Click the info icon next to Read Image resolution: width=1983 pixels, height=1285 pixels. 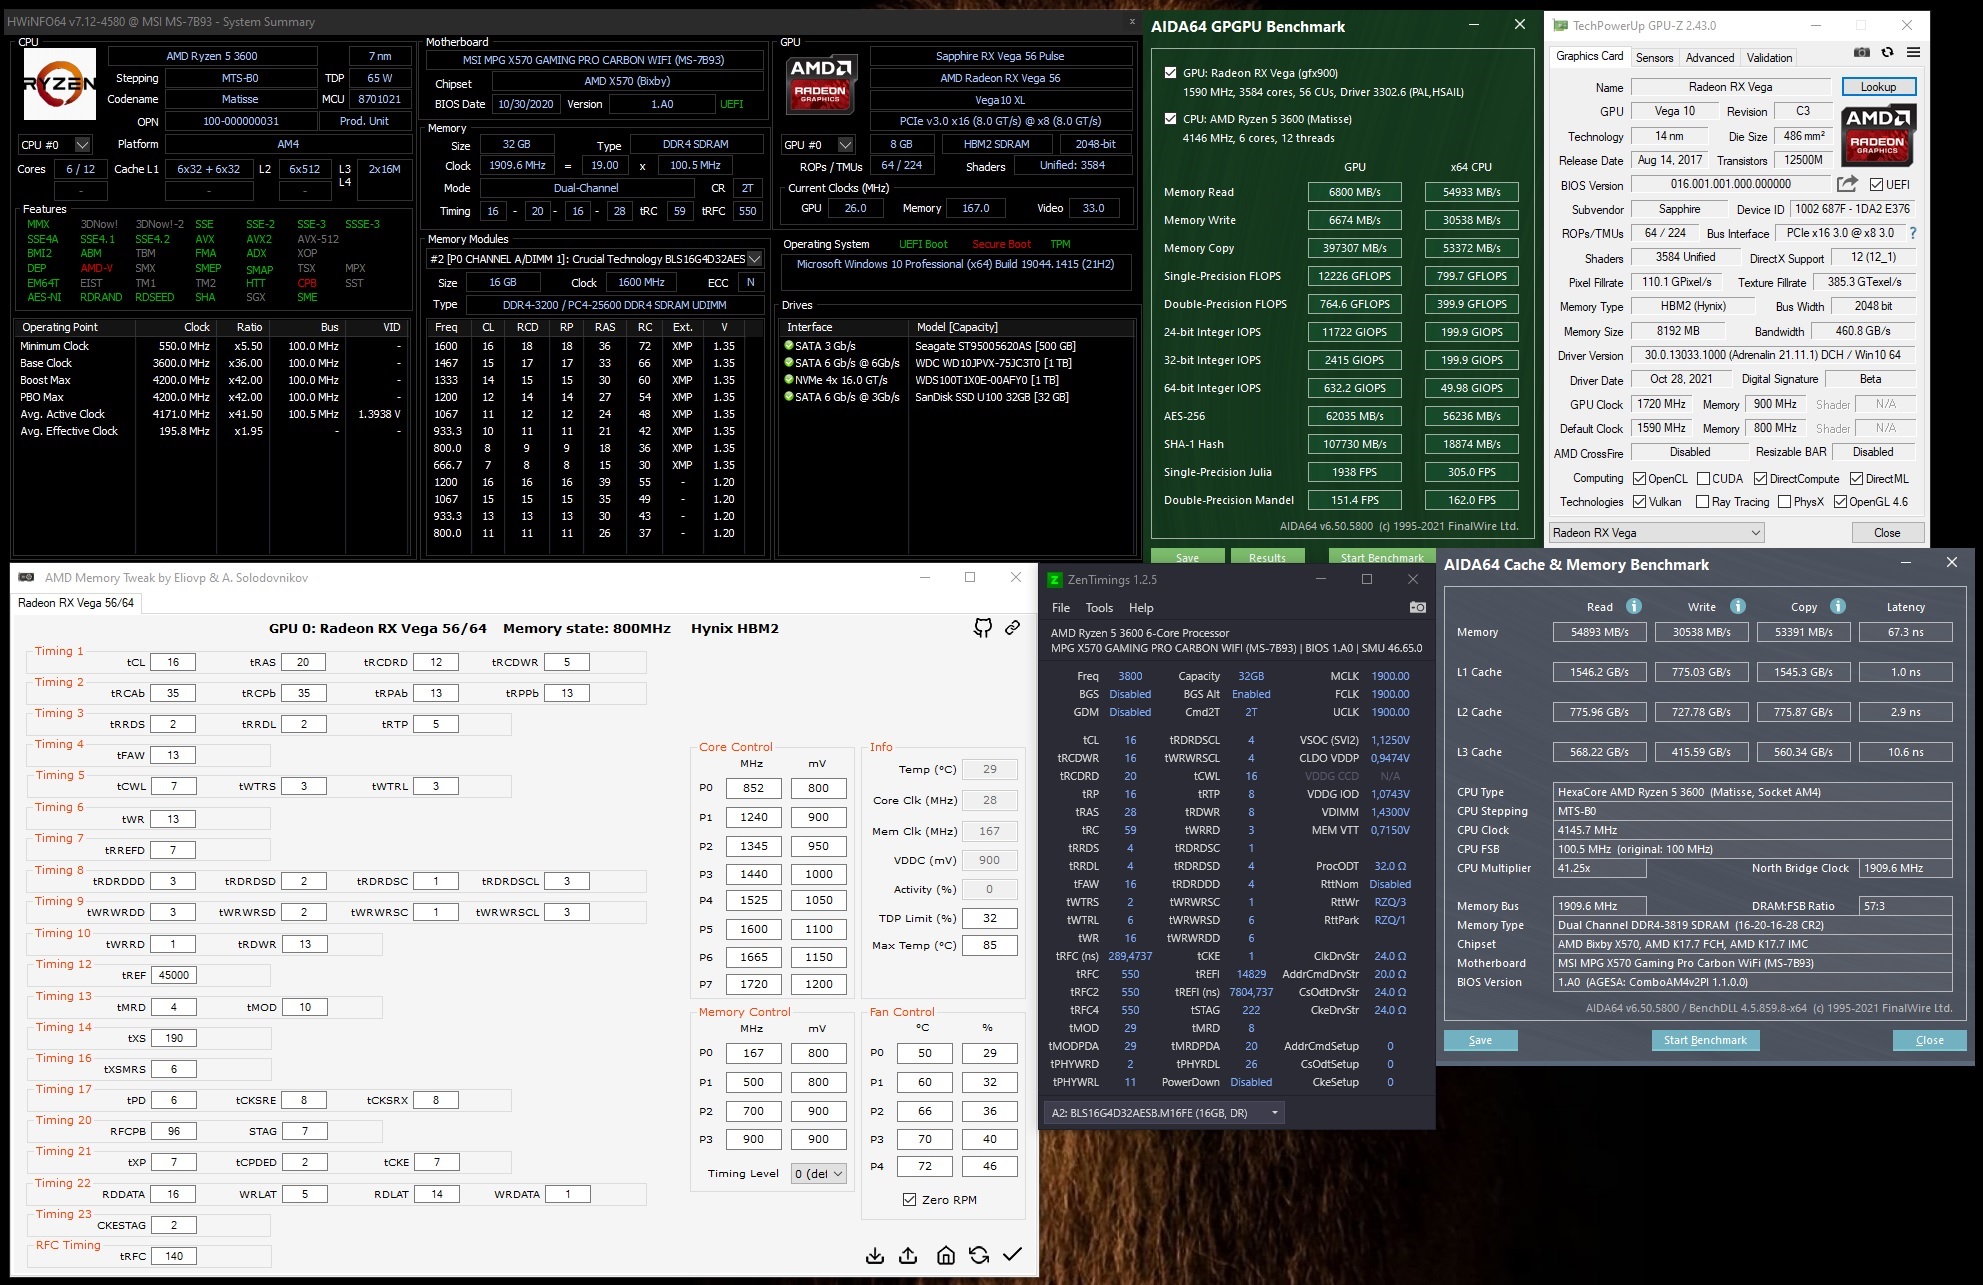click(x=1633, y=606)
